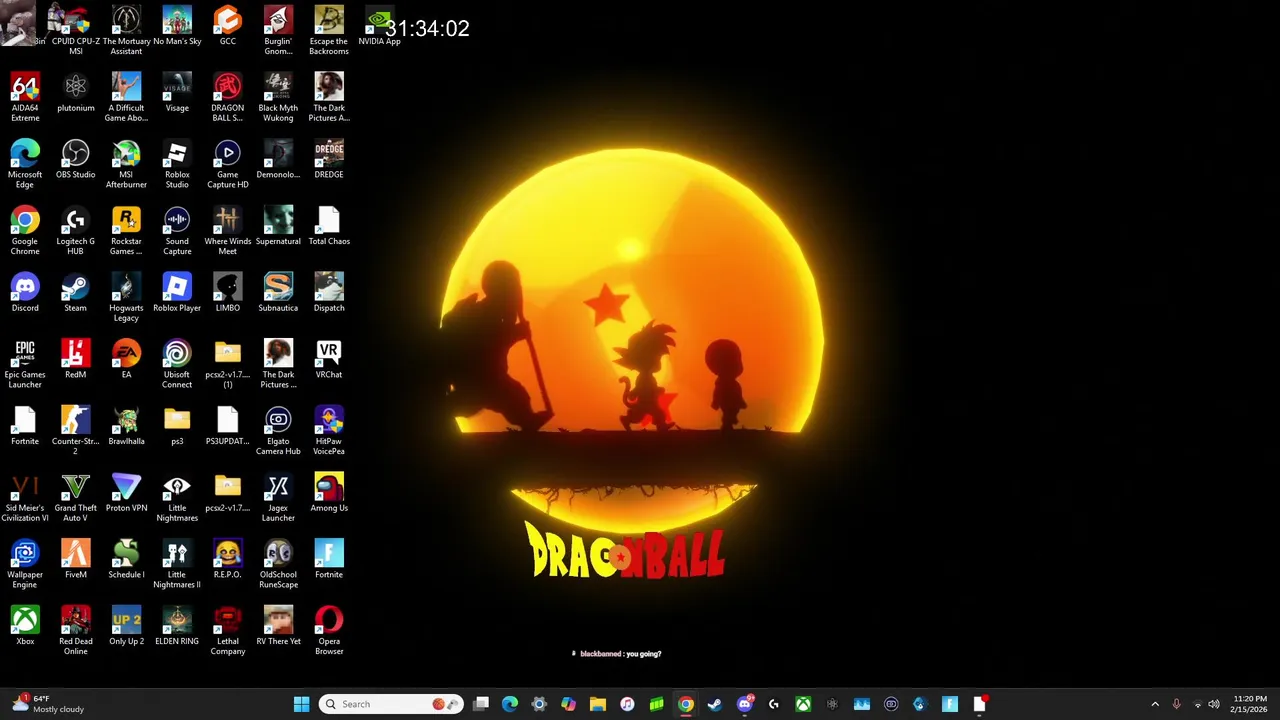Image resolution: width=1280 pixels, height=720 pixels.
Task: Open the NVIDIA App desktop icon
Action: pyautogui.click(x=379, y=26)
